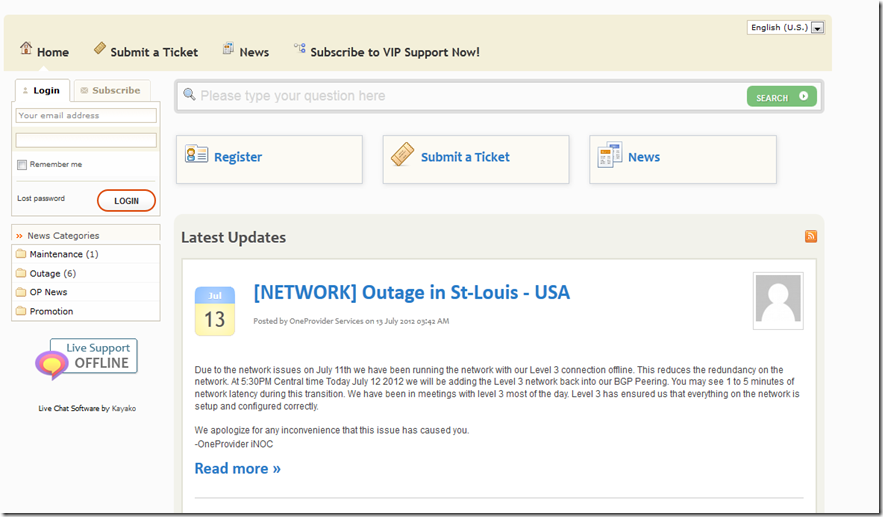Click the green SEARCH button
Image resolution: width=883 pixels, height=517 pixels.
[782, 96]
